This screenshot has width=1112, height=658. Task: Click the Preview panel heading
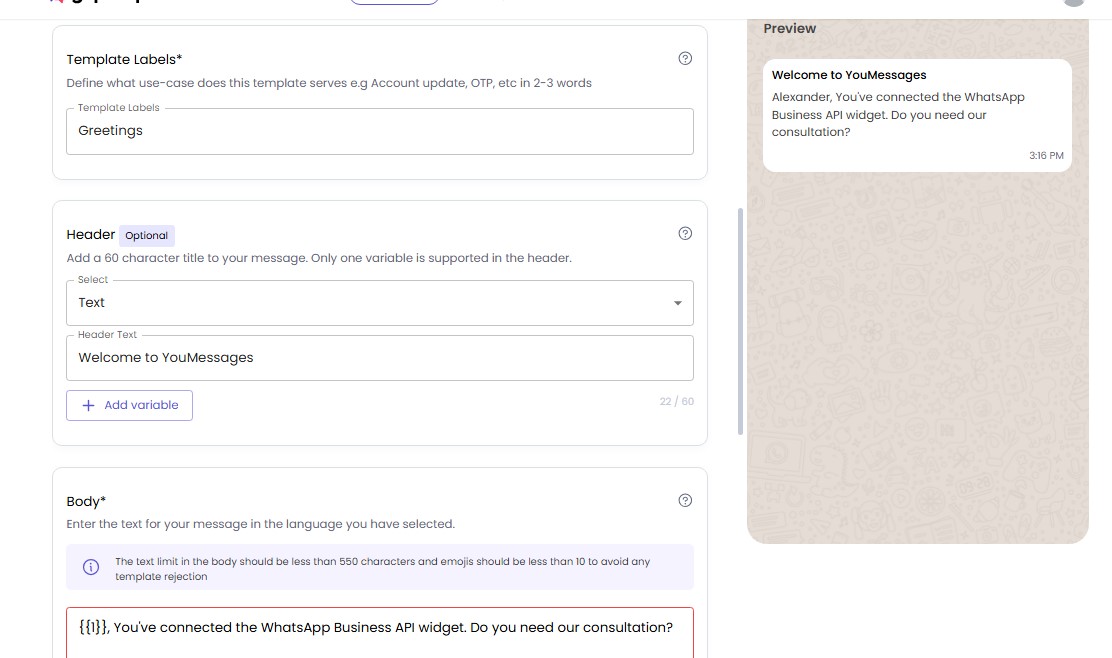tap(789, 29)
